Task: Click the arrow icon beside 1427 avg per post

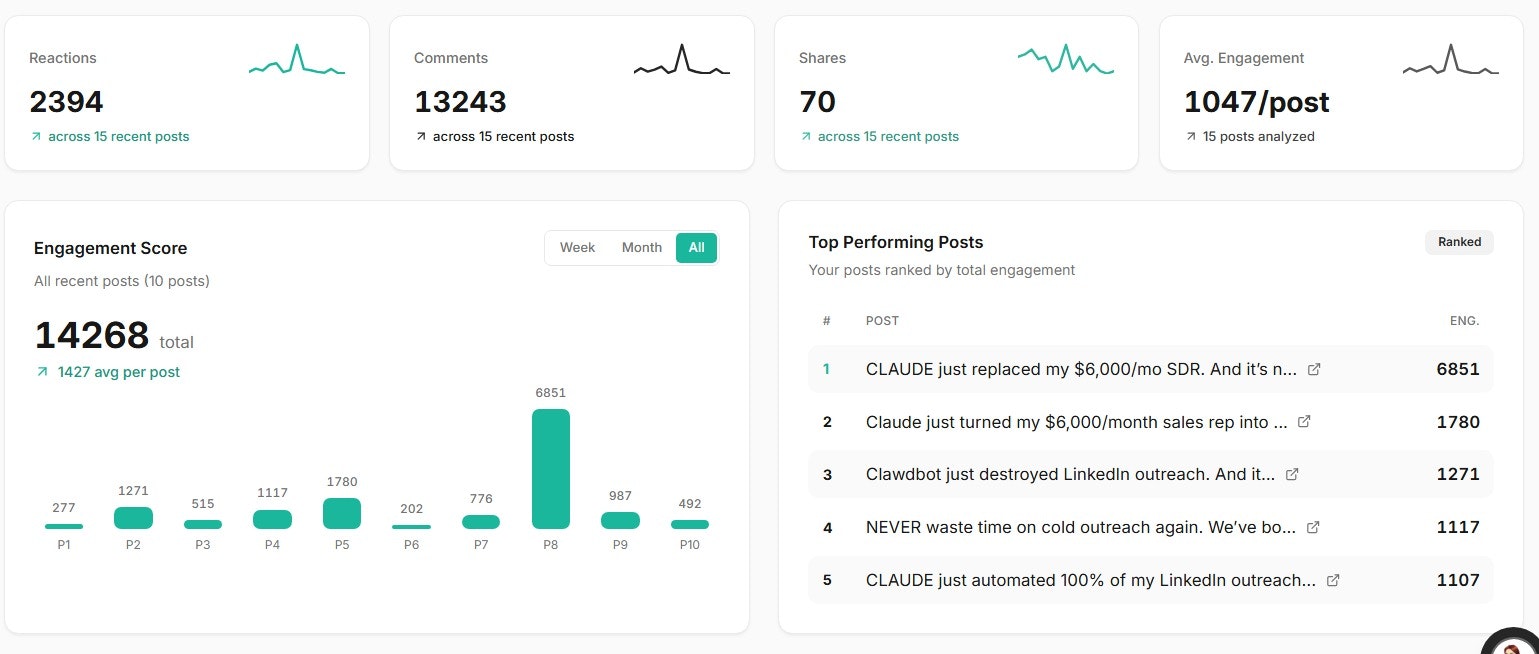Action: click(42, 372)
